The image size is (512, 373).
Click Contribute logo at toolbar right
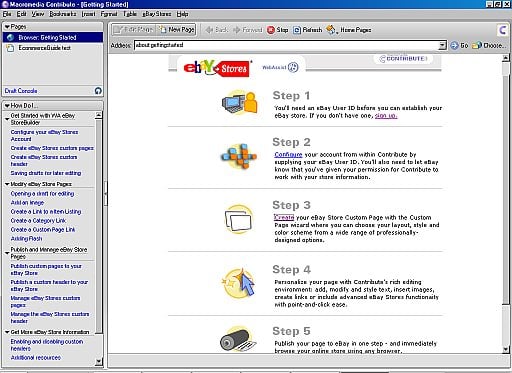pos(502,30)
